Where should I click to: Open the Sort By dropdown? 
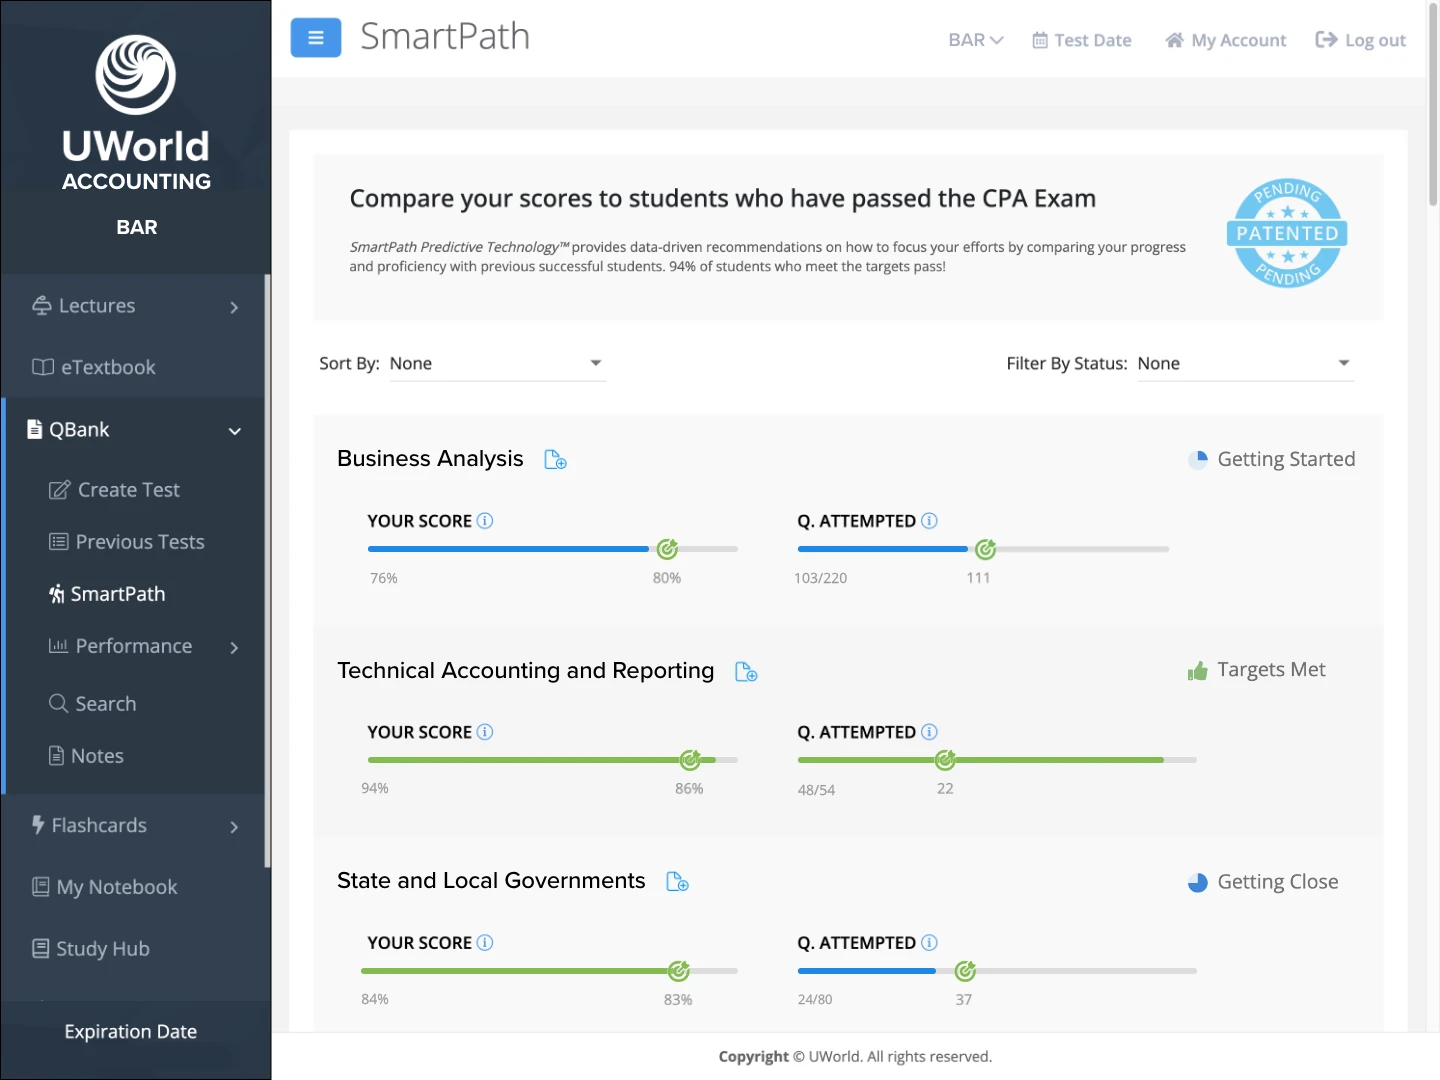pyautogui.click(x=497, y=363)
